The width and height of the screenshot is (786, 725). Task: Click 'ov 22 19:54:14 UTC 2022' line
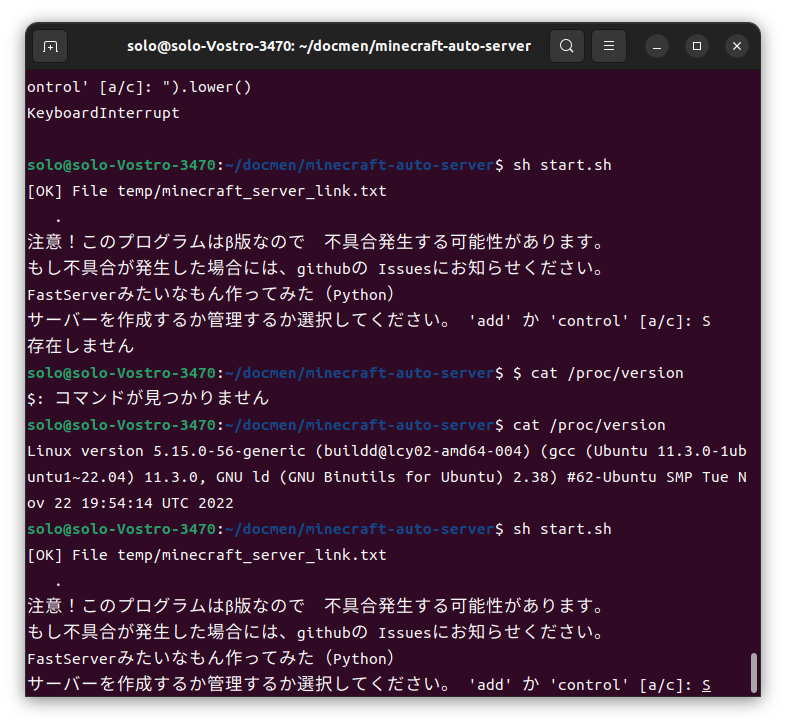pos(130,503)
